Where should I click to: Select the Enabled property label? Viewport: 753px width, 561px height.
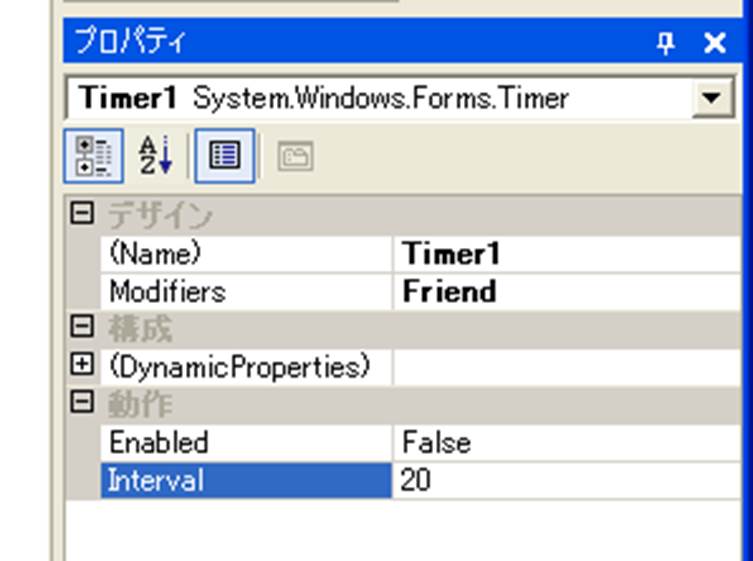(158, 442)
